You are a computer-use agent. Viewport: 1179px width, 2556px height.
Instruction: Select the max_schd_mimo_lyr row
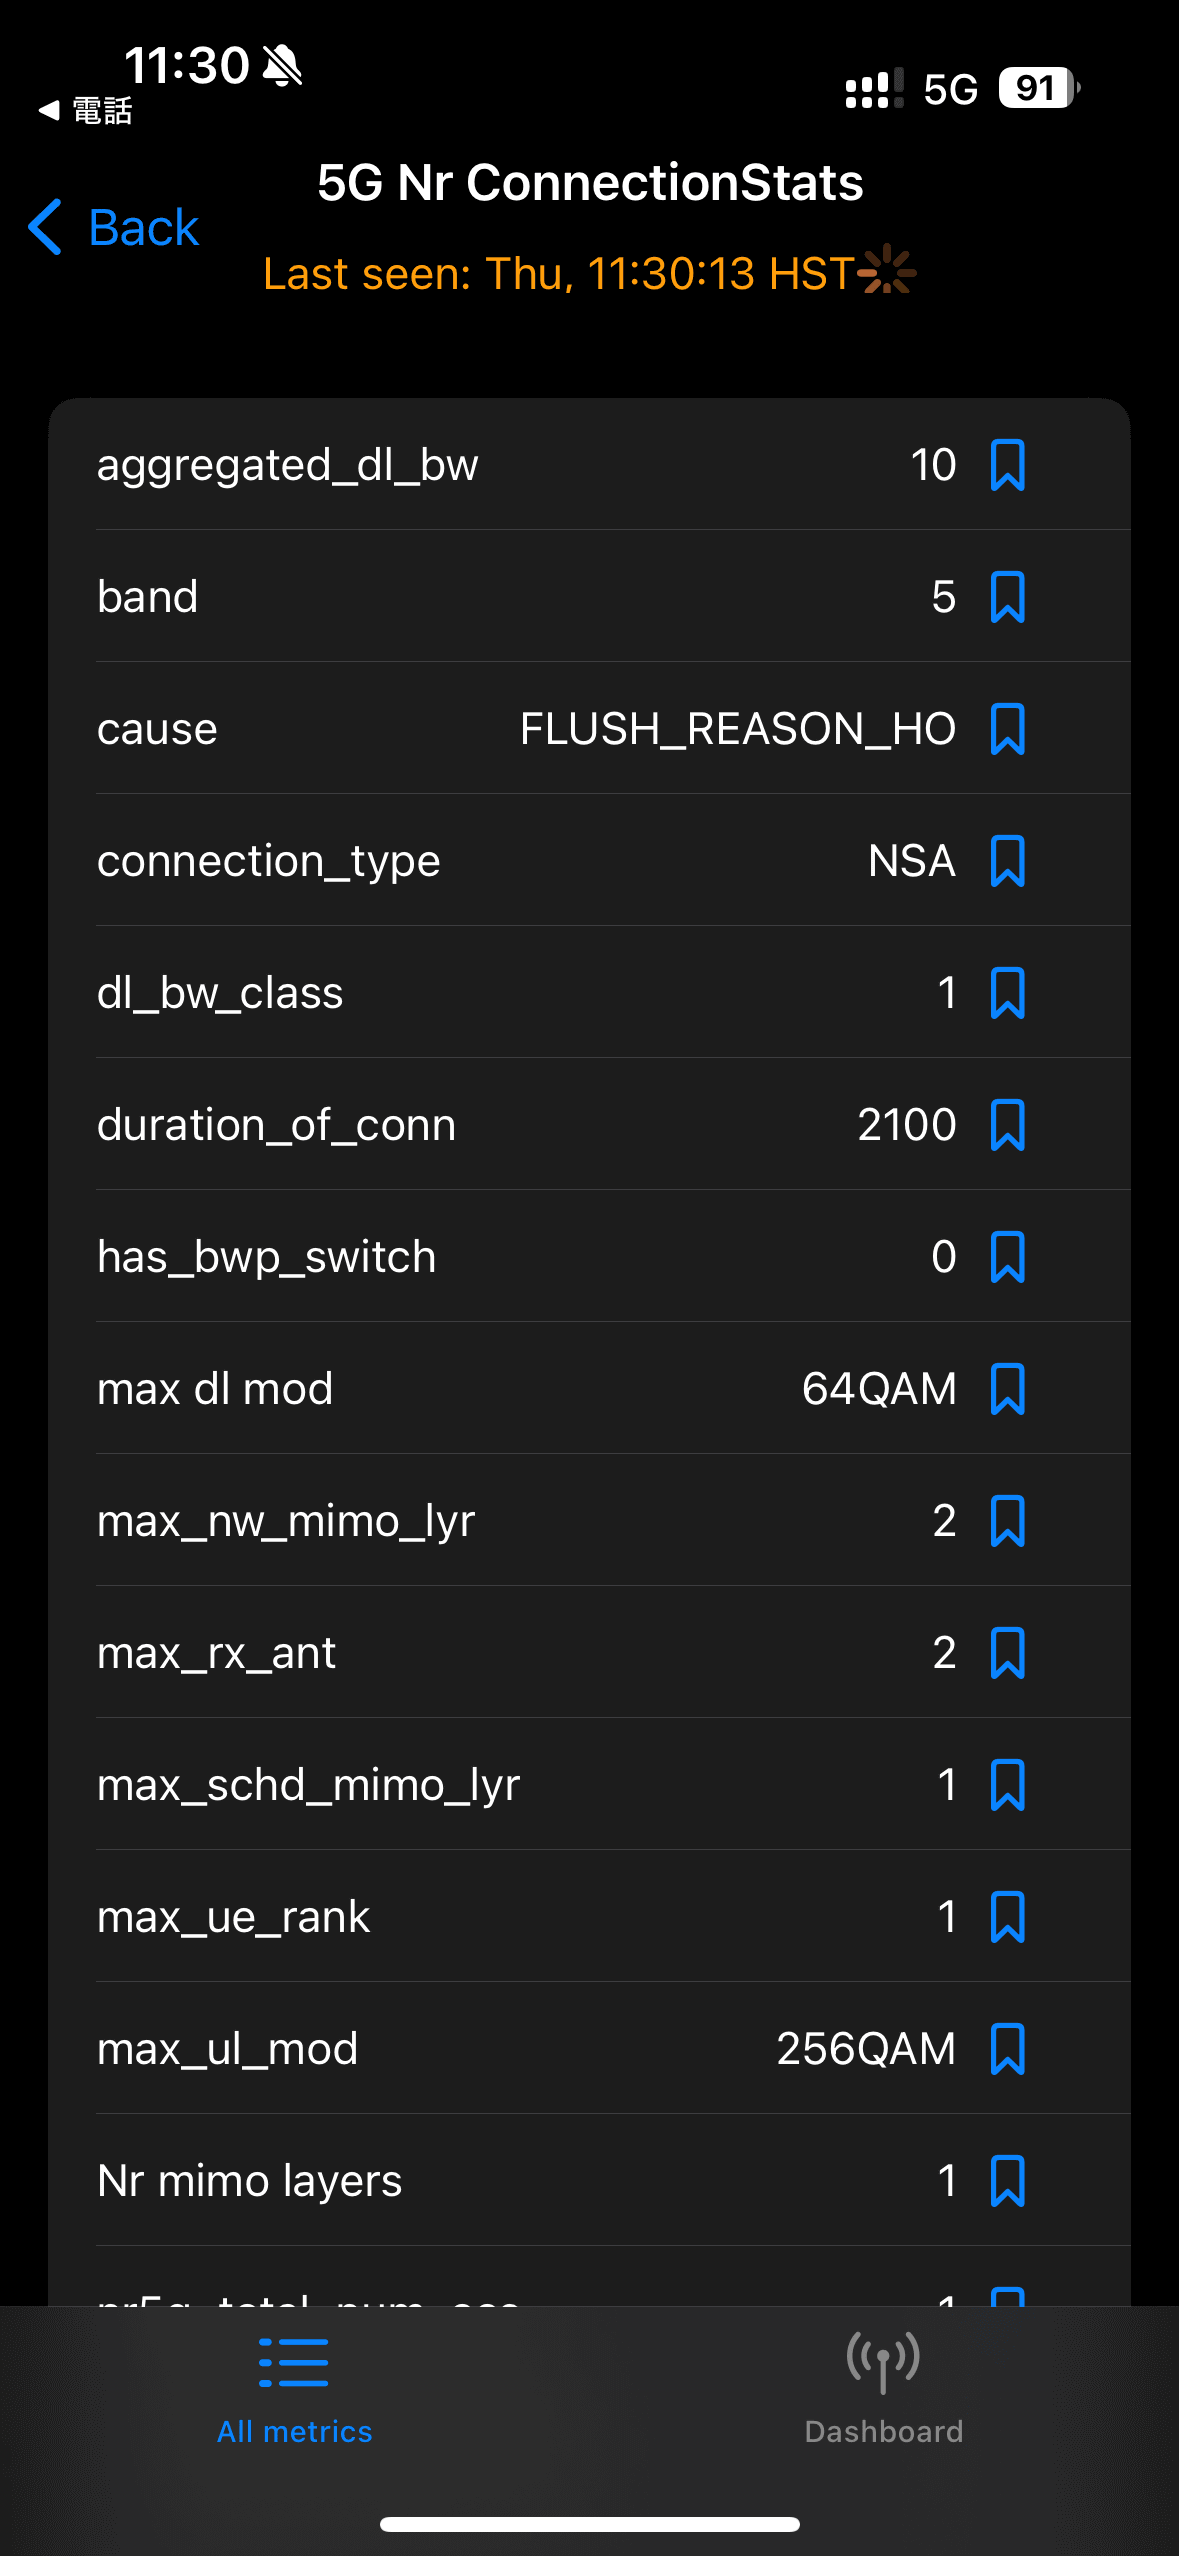tap(500, 1784)
